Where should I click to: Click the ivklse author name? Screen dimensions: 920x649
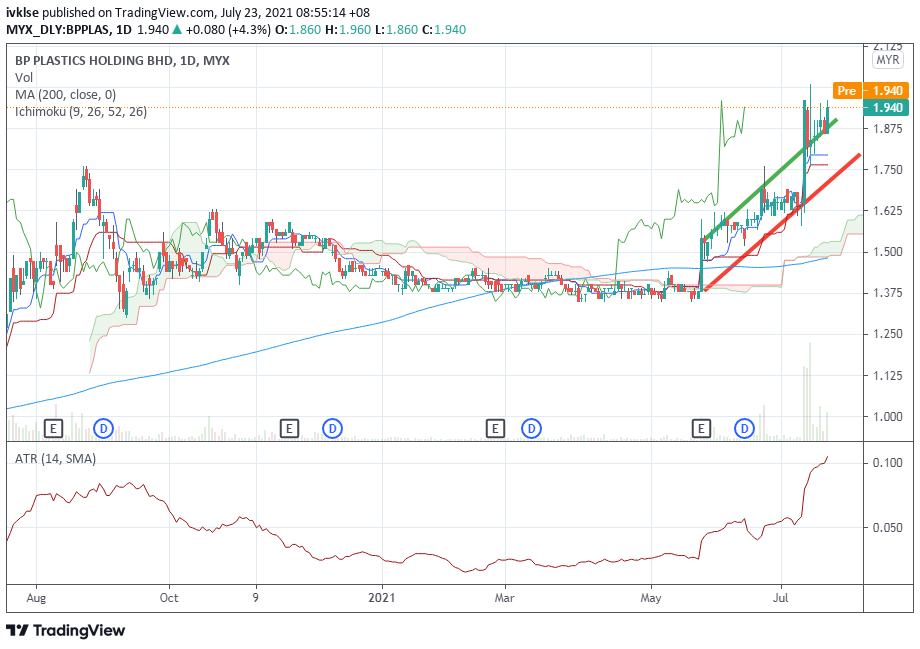coord(23,12)
